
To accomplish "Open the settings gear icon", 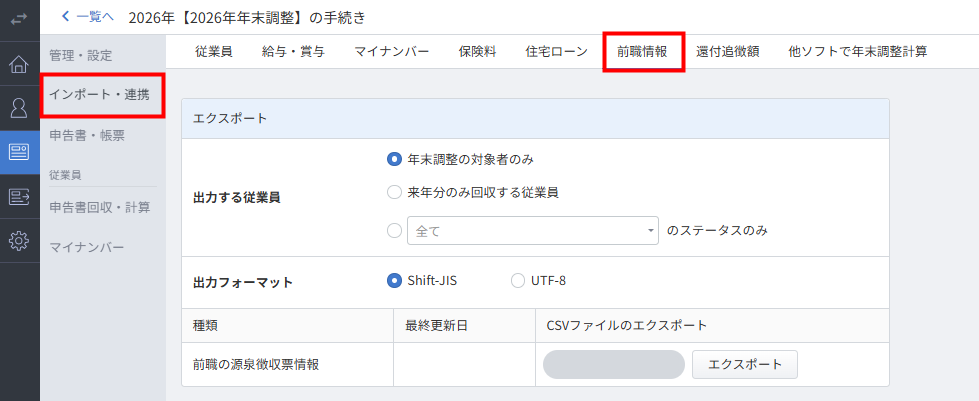I will (19, 240).
